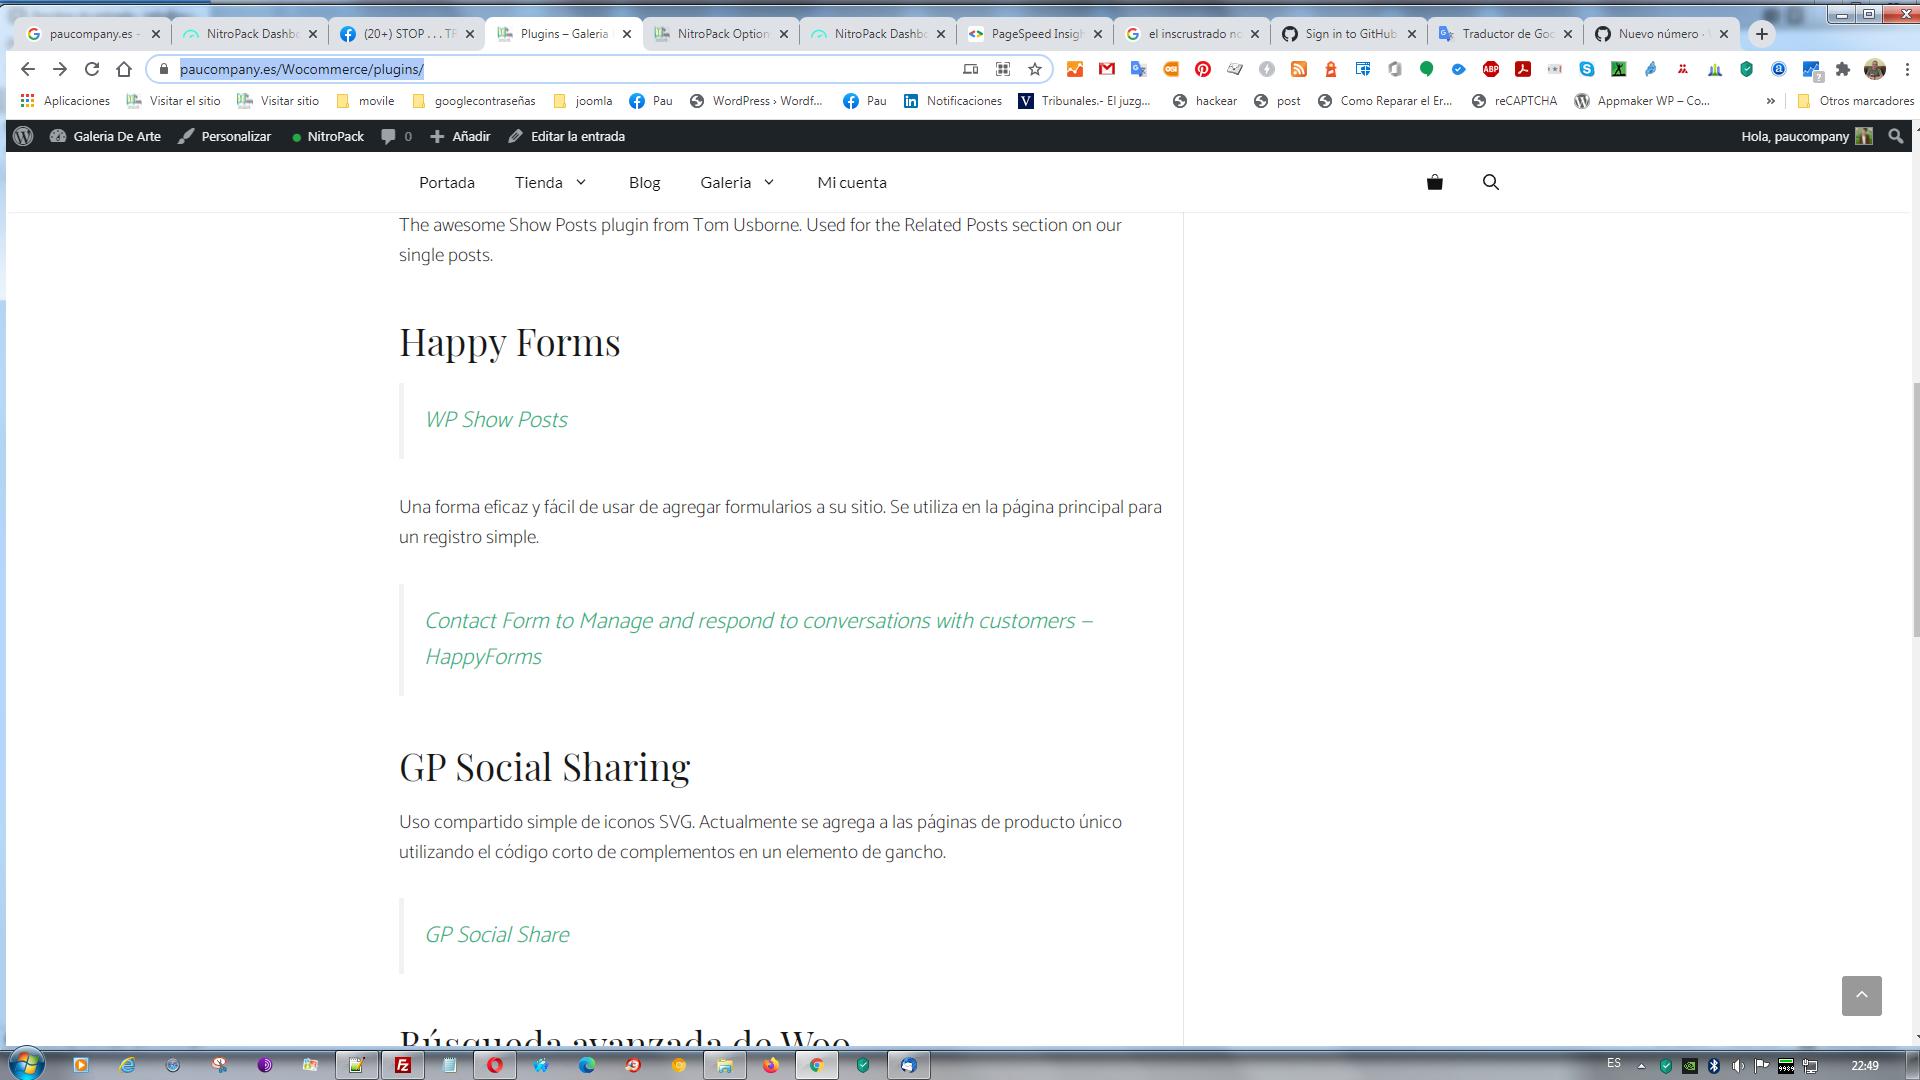Open NitroPack in the admin bar
The width and height of the screenshot is (1920, 1080).
[x=327, y=136]
